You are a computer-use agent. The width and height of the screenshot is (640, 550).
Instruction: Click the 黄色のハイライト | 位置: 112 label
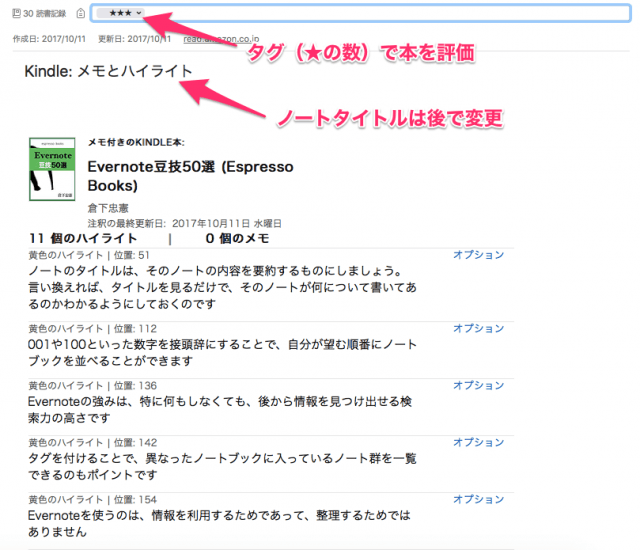92,329
